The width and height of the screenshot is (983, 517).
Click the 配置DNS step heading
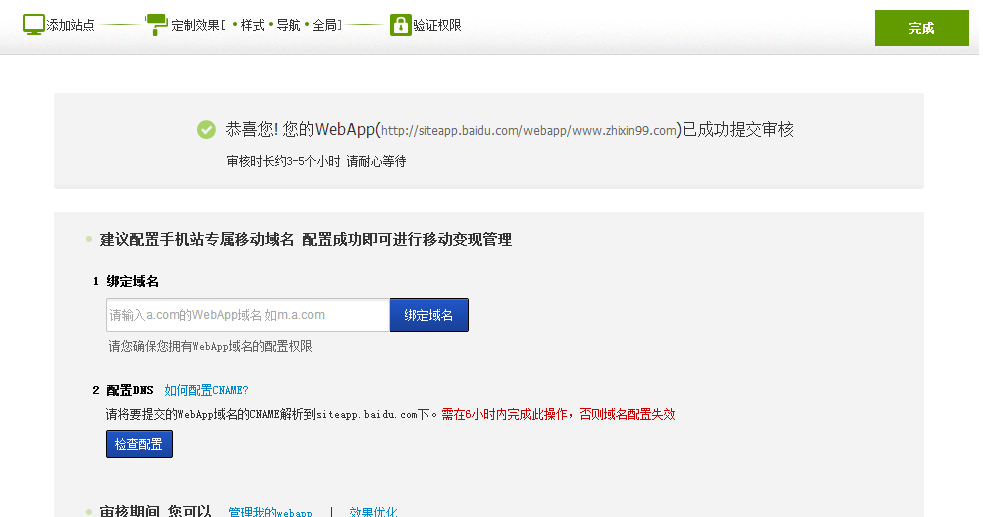(130, 390)
